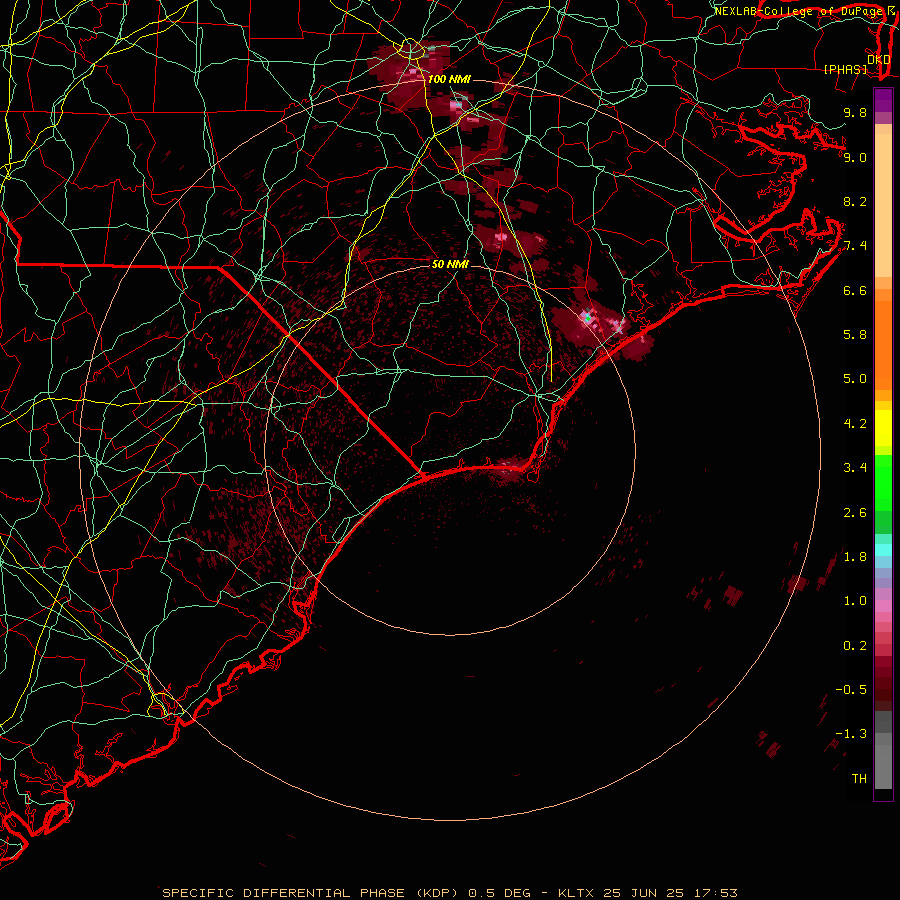The height and width of the screenshot is (900, 900).
Task: Click the 9.8 value on color scale
Action: pos(855,113)
